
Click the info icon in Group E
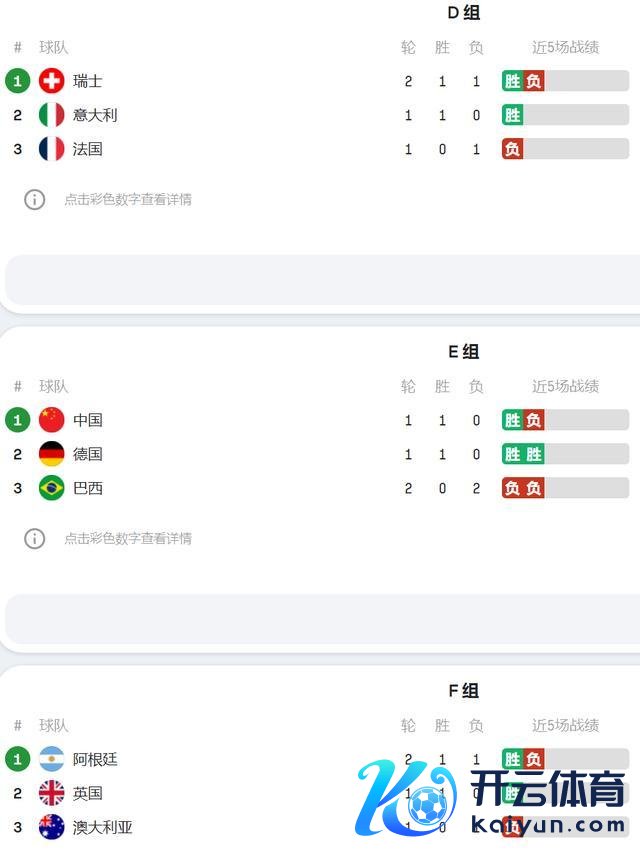point(35,538)
